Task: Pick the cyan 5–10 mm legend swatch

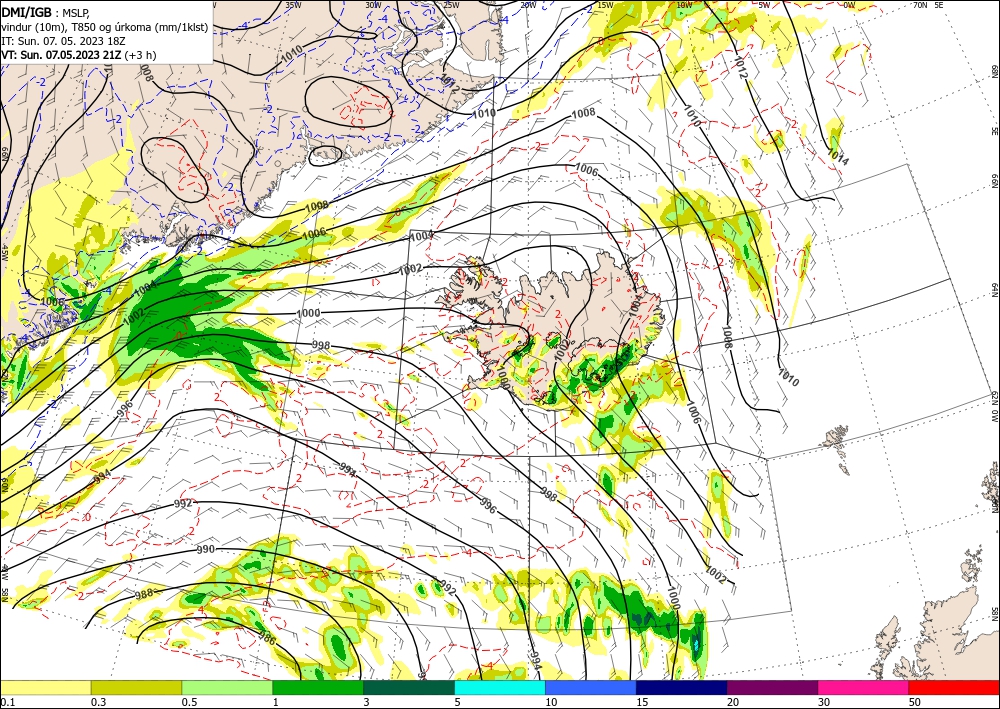Action: point(500,687)
